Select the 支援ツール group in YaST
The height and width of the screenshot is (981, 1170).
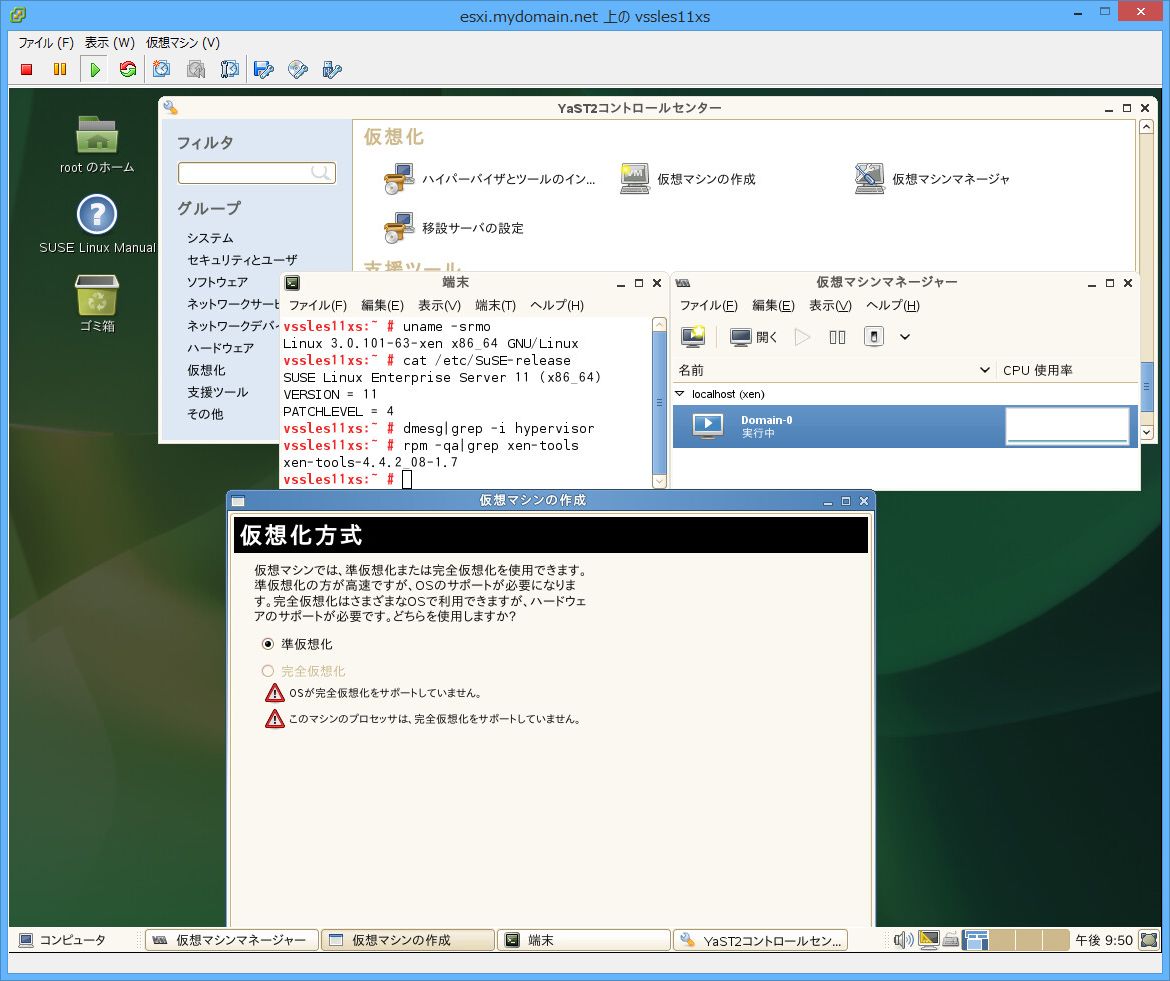[217, 392]
